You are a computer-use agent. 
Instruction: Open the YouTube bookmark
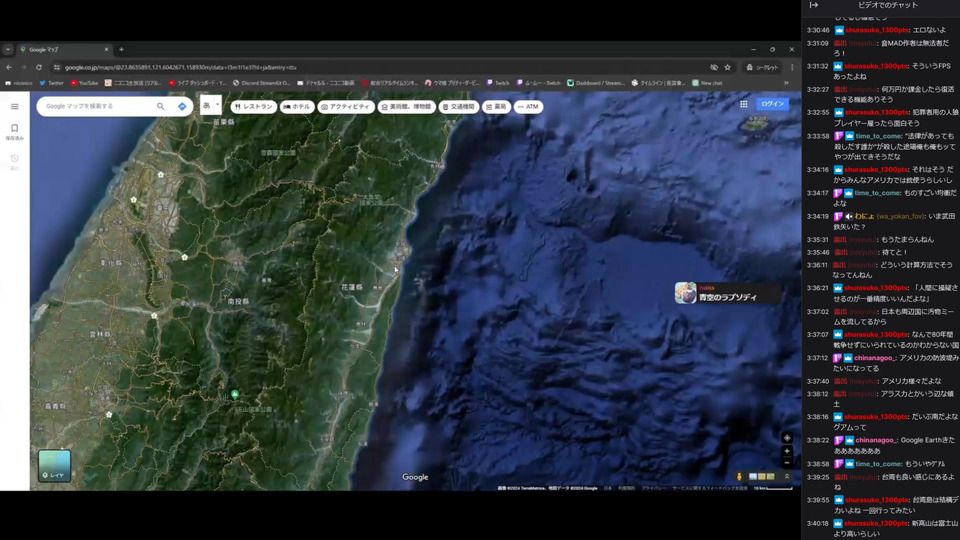[x=84, y=83]
